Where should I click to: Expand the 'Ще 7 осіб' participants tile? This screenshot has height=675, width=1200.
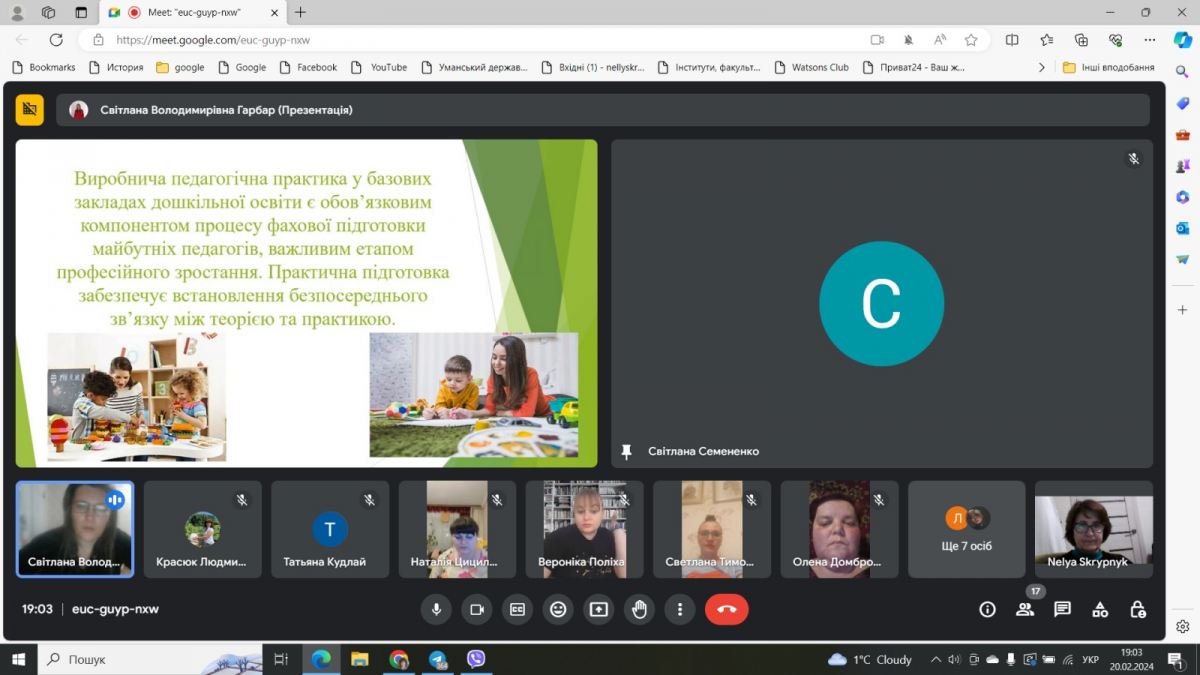coord(967,529)
